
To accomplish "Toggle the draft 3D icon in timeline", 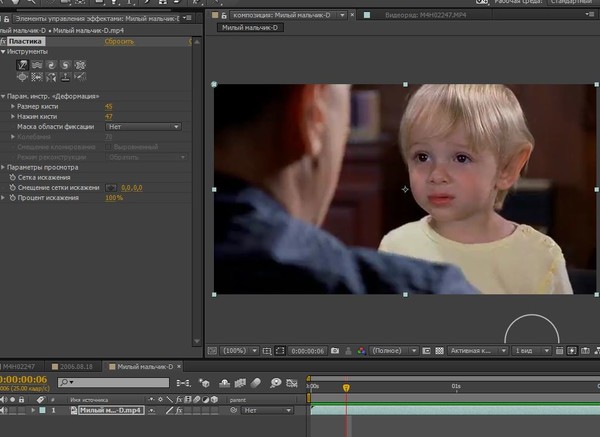I will pos(204,383).
